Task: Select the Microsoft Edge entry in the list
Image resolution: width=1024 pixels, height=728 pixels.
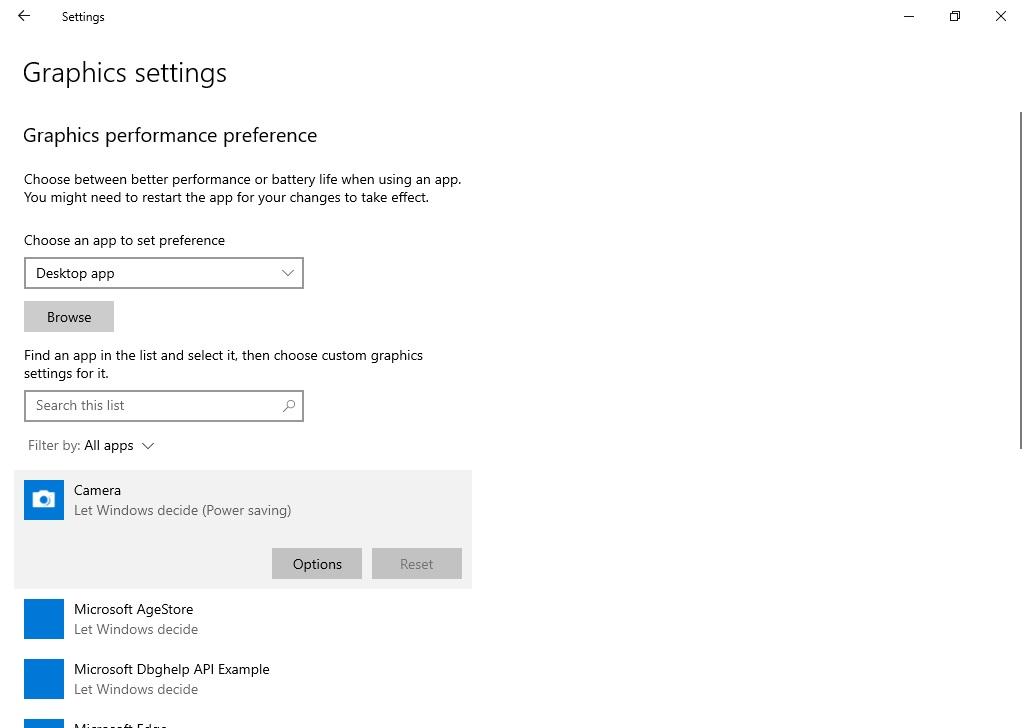Action: click(120, 723)
